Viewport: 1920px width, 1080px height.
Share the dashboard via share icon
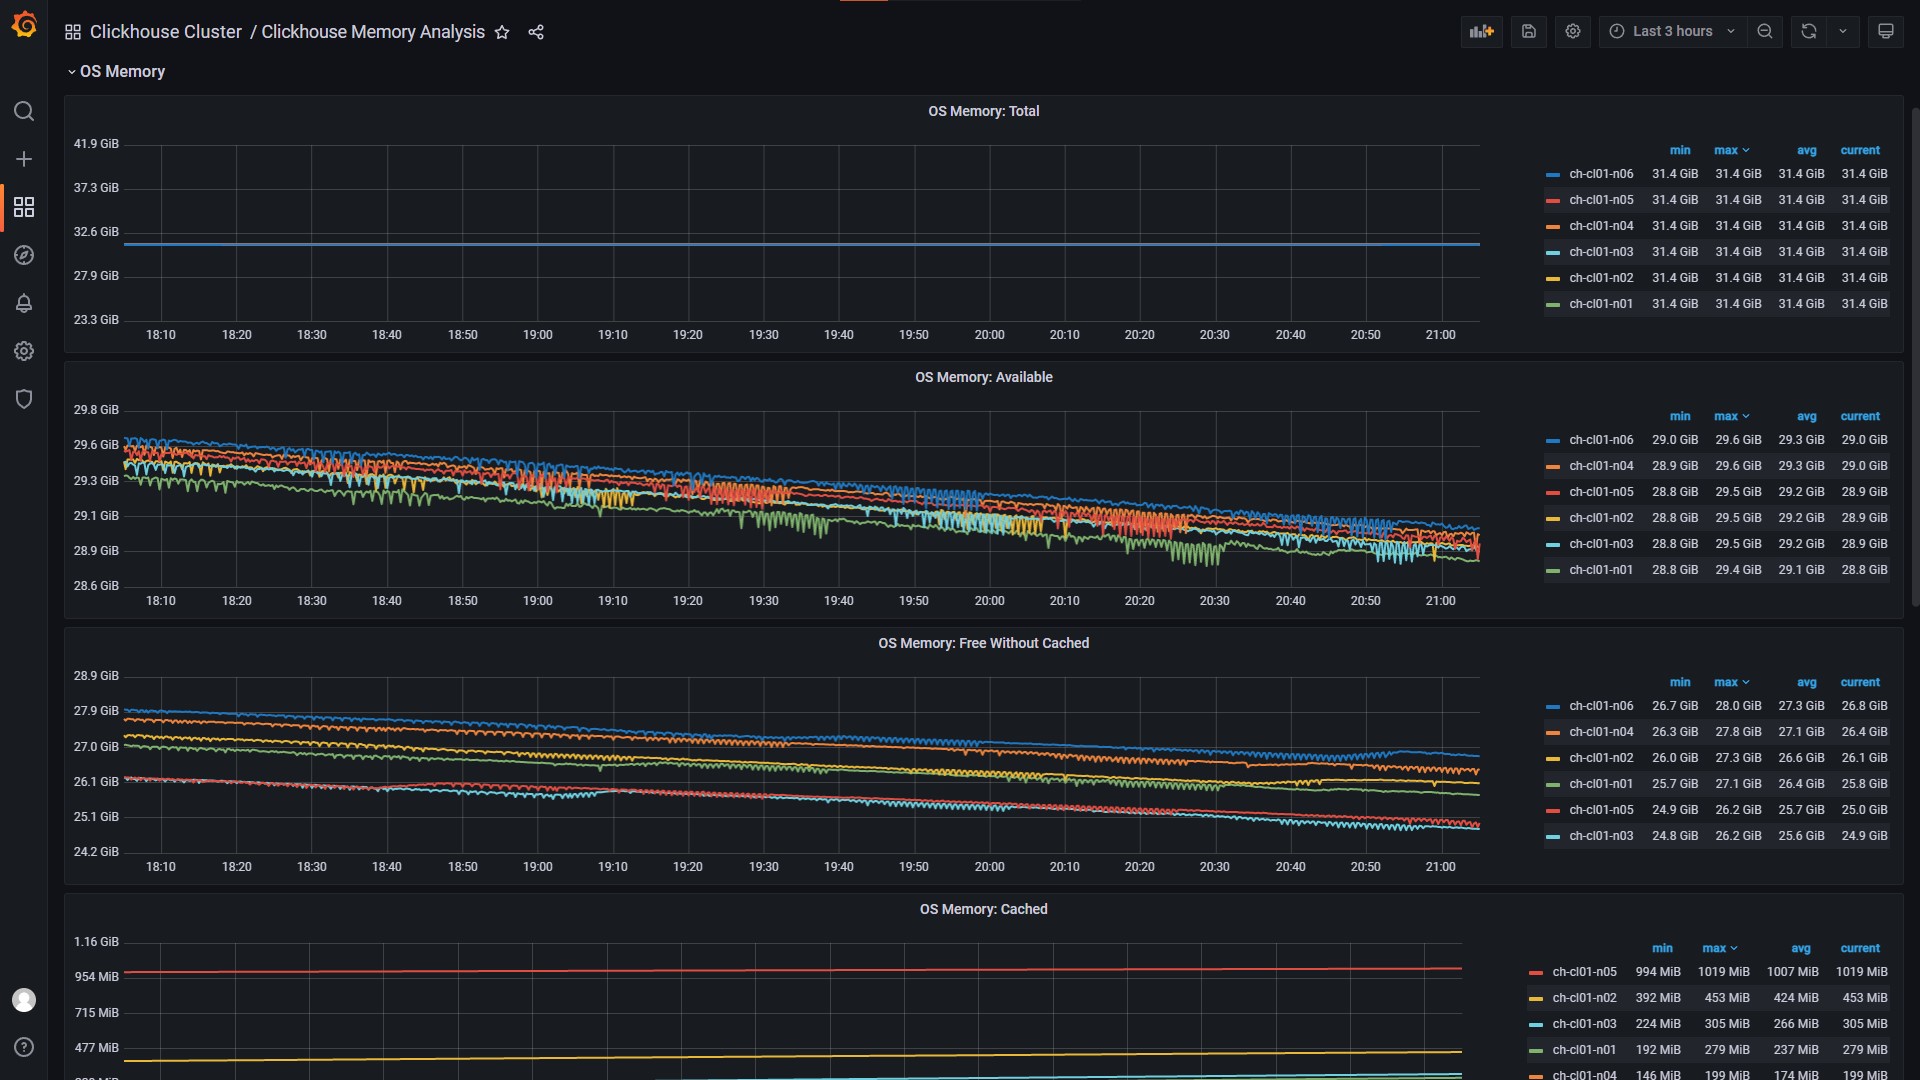point(536,32)
